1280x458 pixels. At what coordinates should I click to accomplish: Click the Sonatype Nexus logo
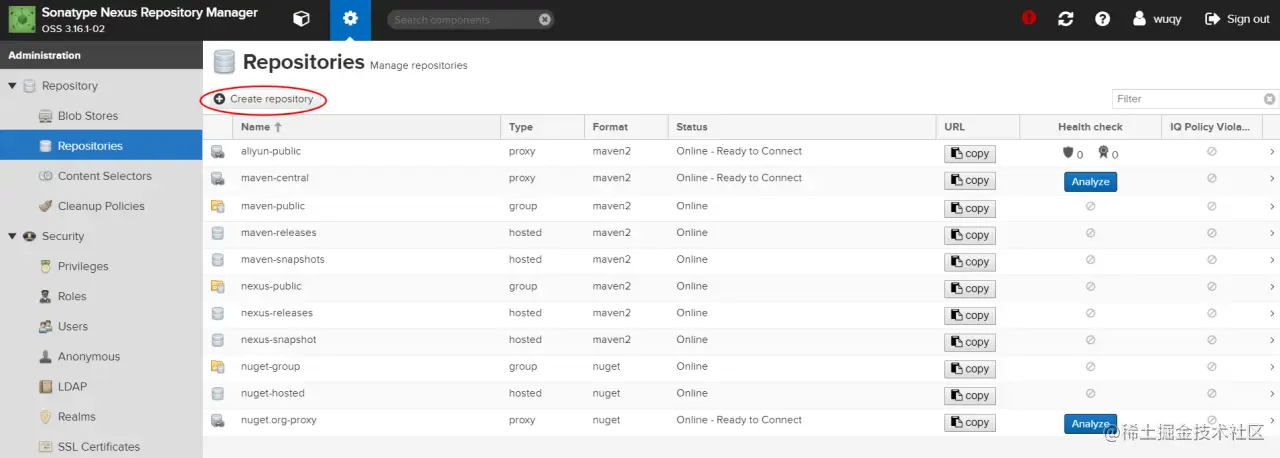tap(22, 20)
